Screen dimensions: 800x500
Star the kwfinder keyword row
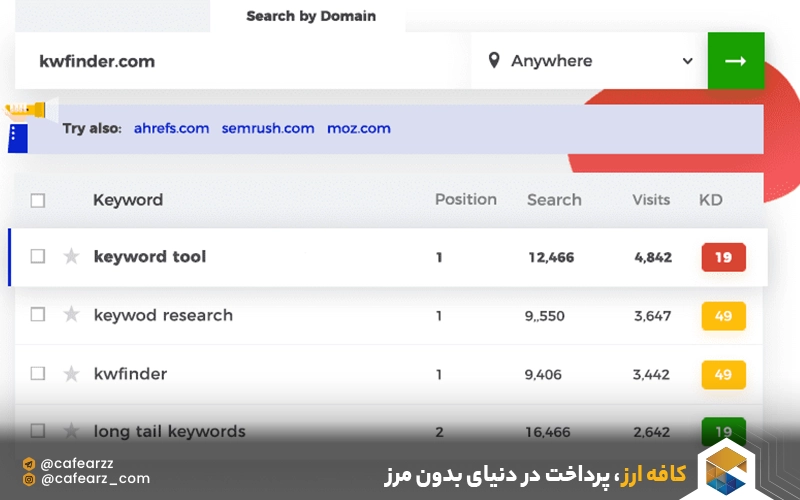71,373
